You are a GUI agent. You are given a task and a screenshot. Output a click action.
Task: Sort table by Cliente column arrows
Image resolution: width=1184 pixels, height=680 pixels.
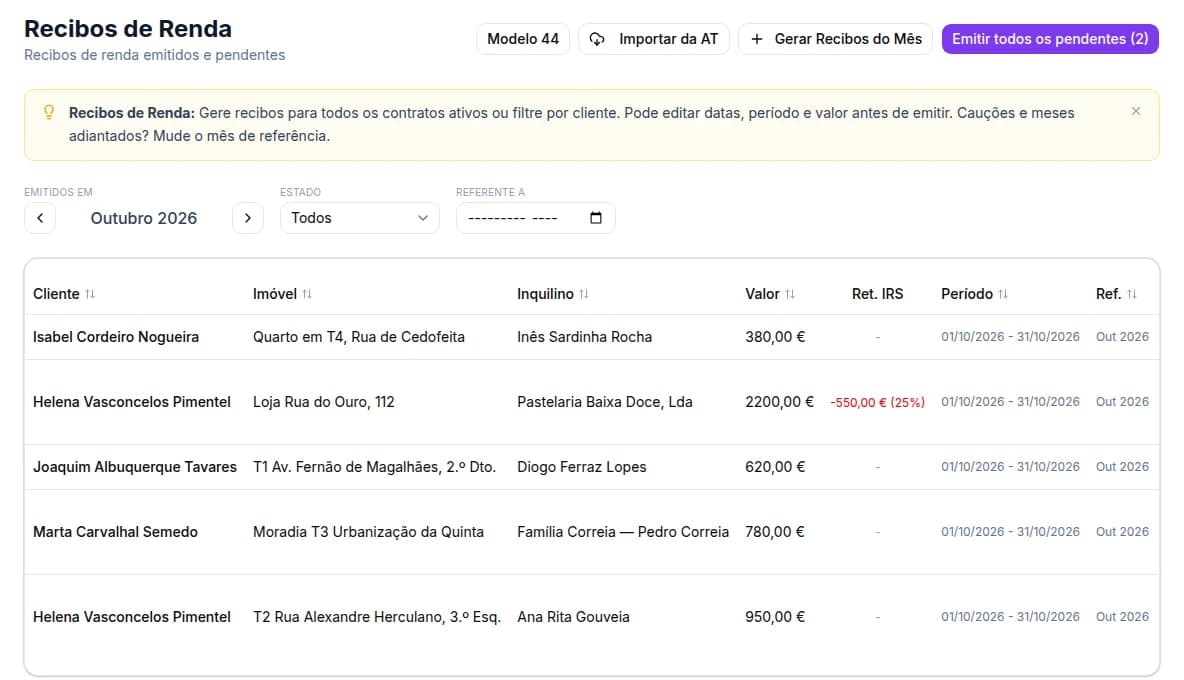tap(90, 294)
